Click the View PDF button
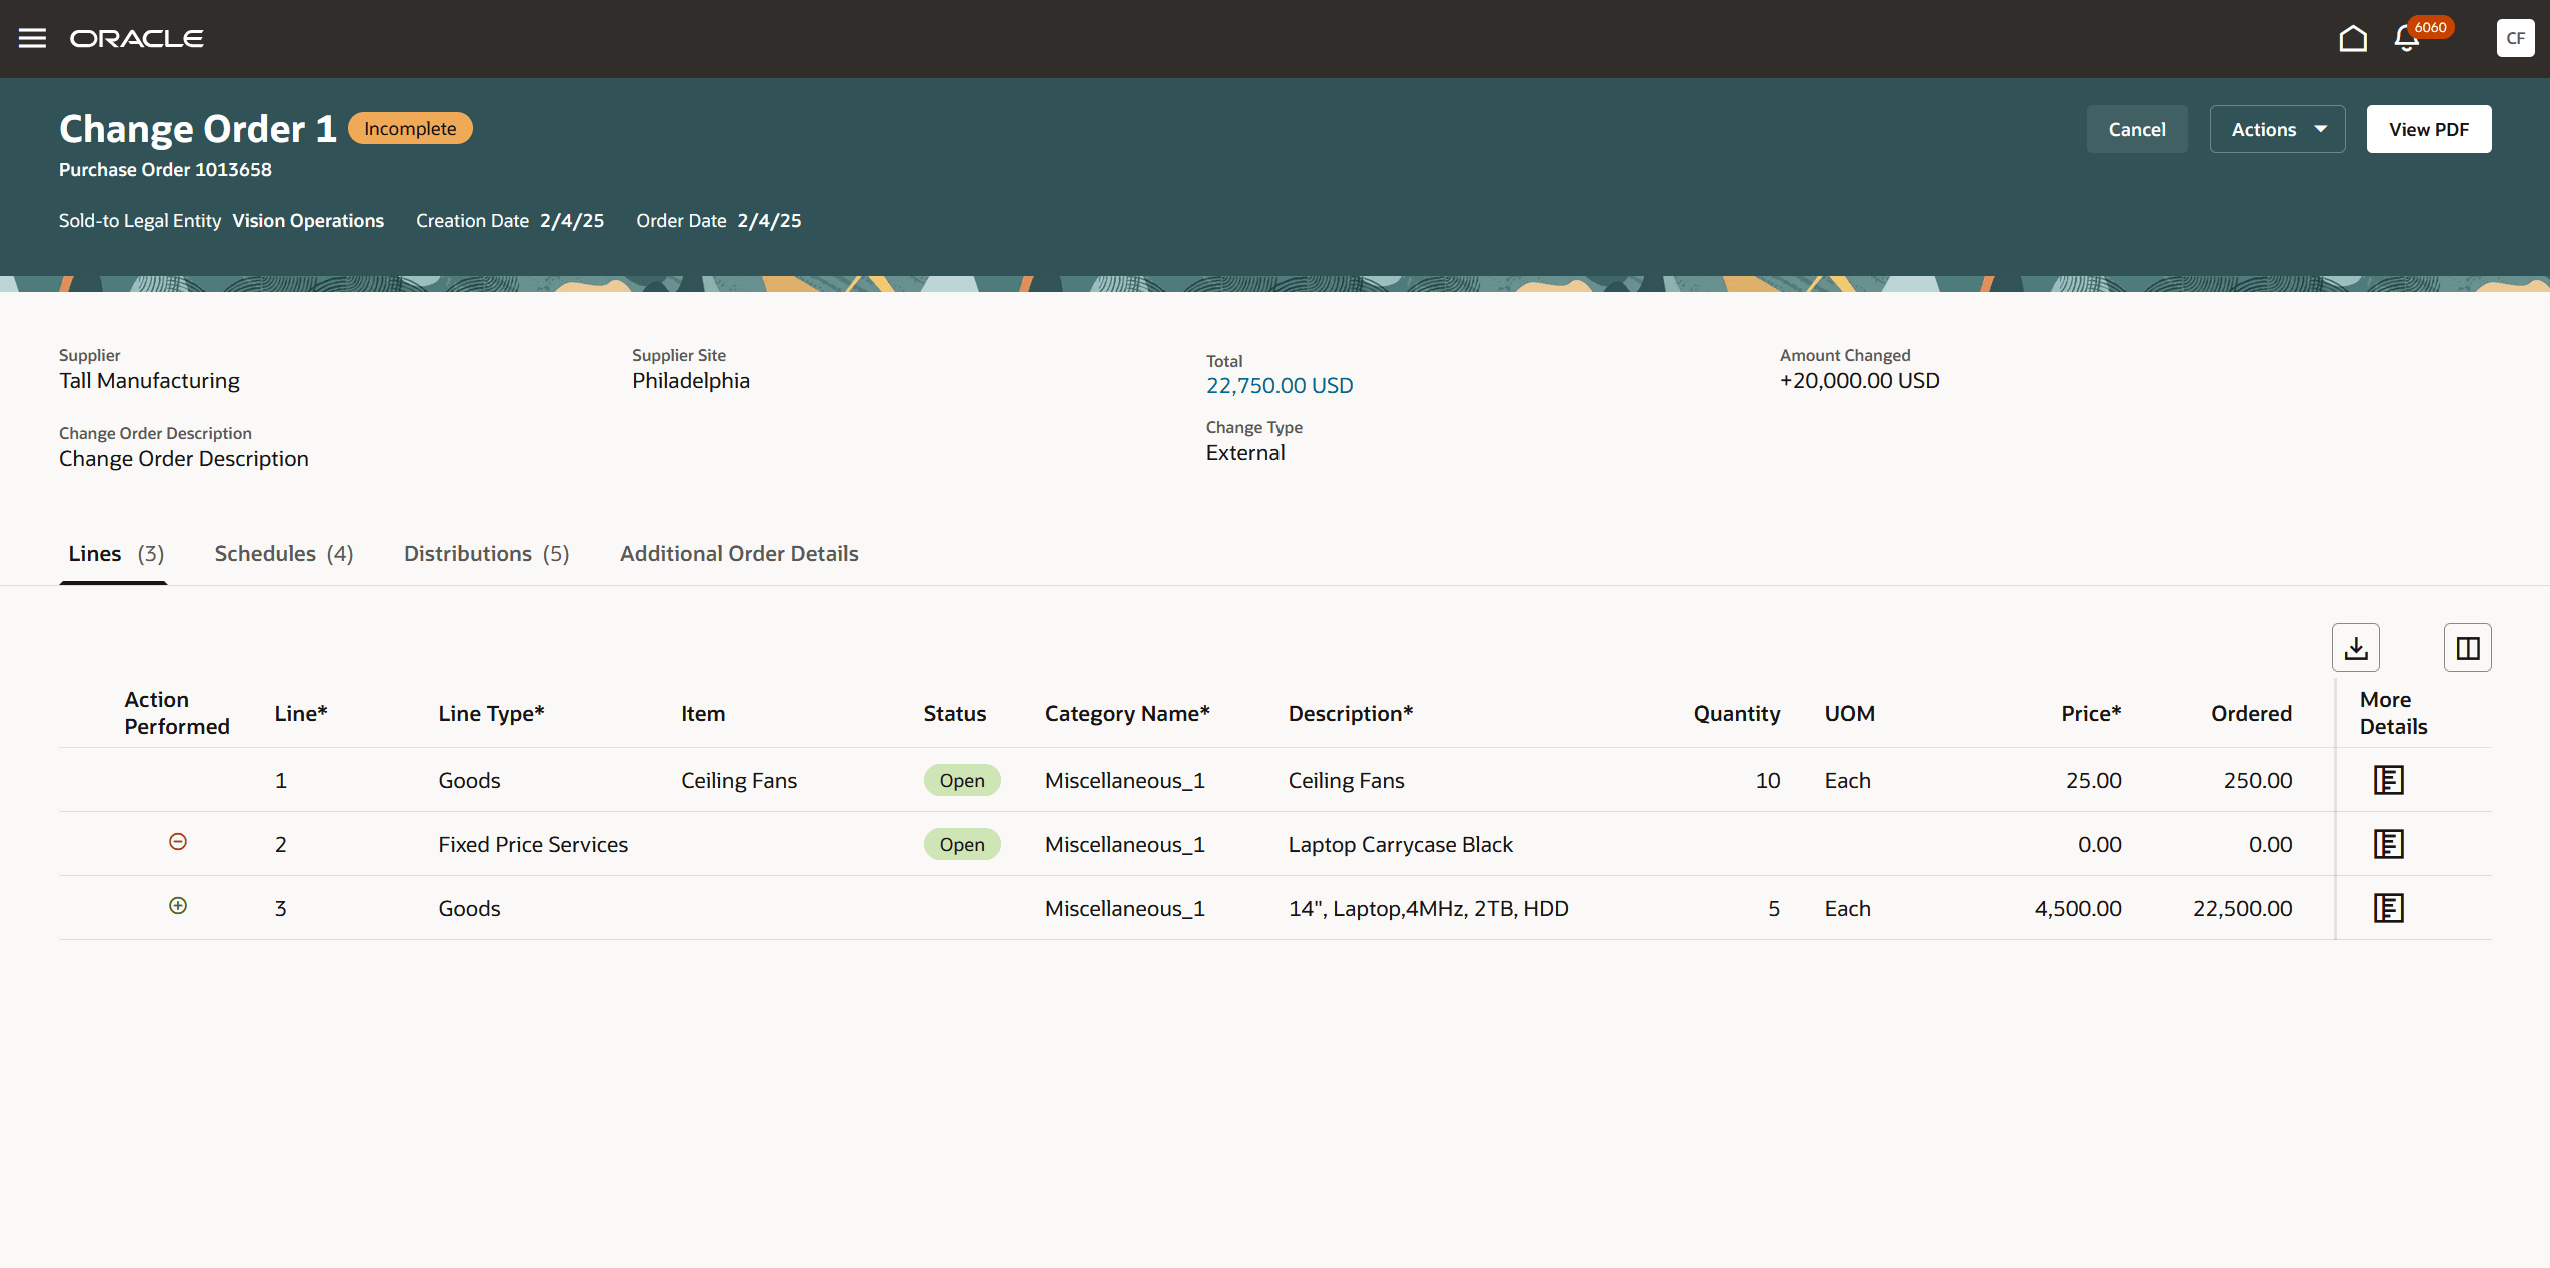Screen dimensions: 2550x1268 (2428, 129)
